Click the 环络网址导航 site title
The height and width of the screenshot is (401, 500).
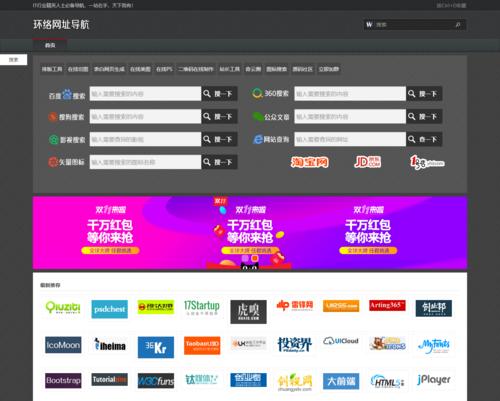tap(61, 24)
